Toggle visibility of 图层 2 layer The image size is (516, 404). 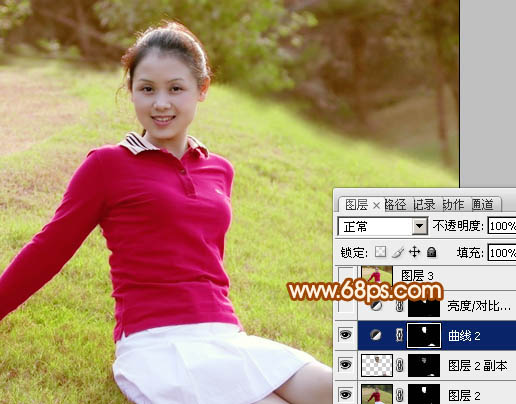coord(346,394)
